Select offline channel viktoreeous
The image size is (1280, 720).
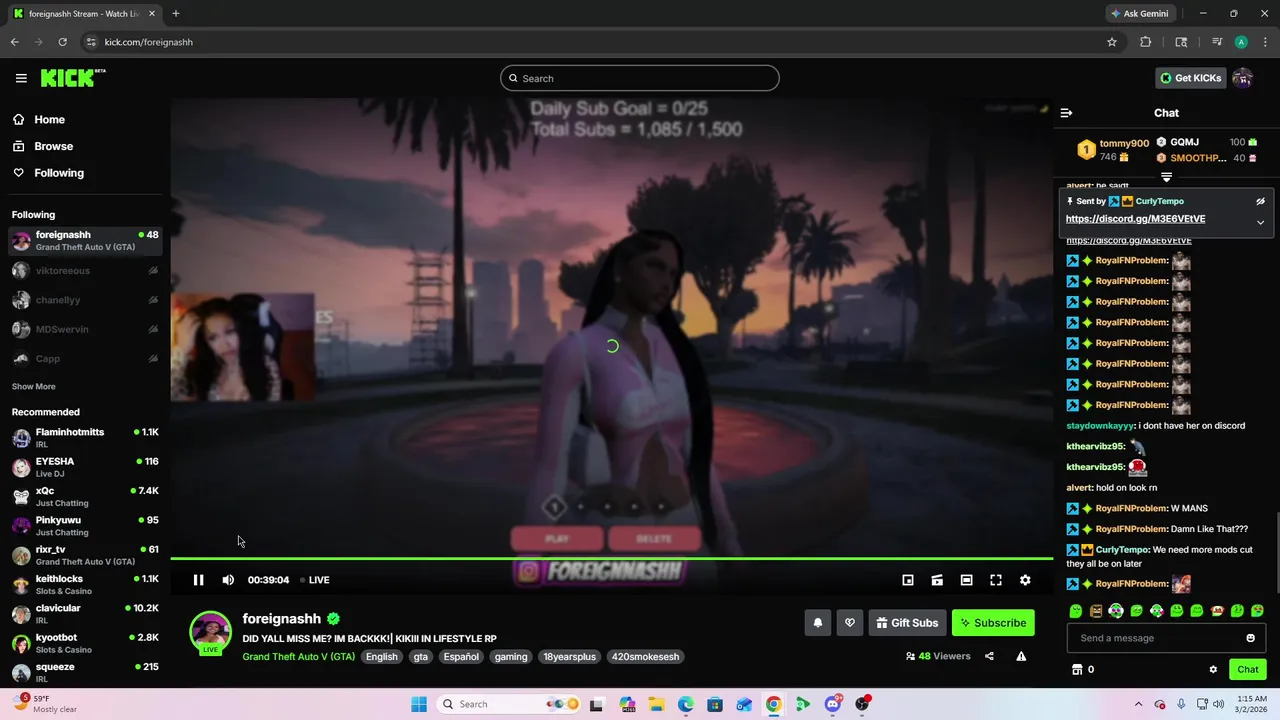point(85,271)
